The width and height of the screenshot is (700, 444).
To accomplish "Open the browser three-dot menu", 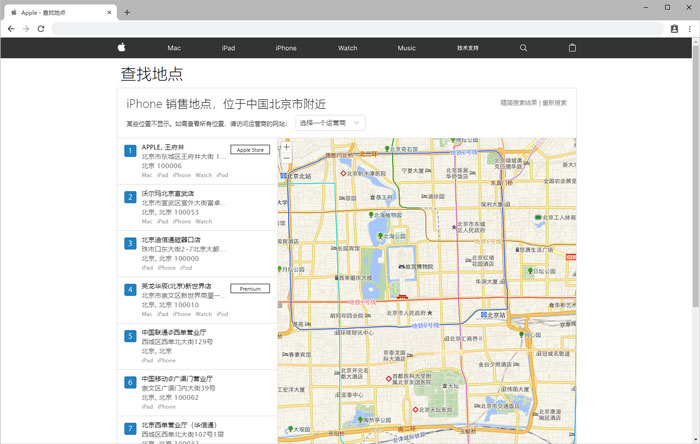I will pos(690,29).
